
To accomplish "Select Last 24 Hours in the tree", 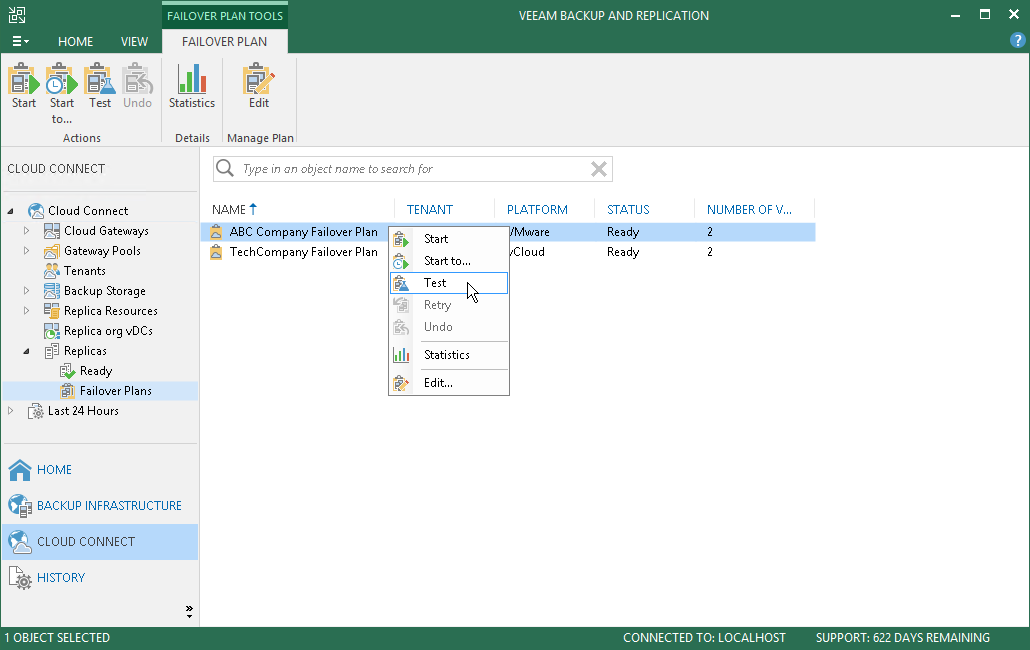I will (83, 411).
